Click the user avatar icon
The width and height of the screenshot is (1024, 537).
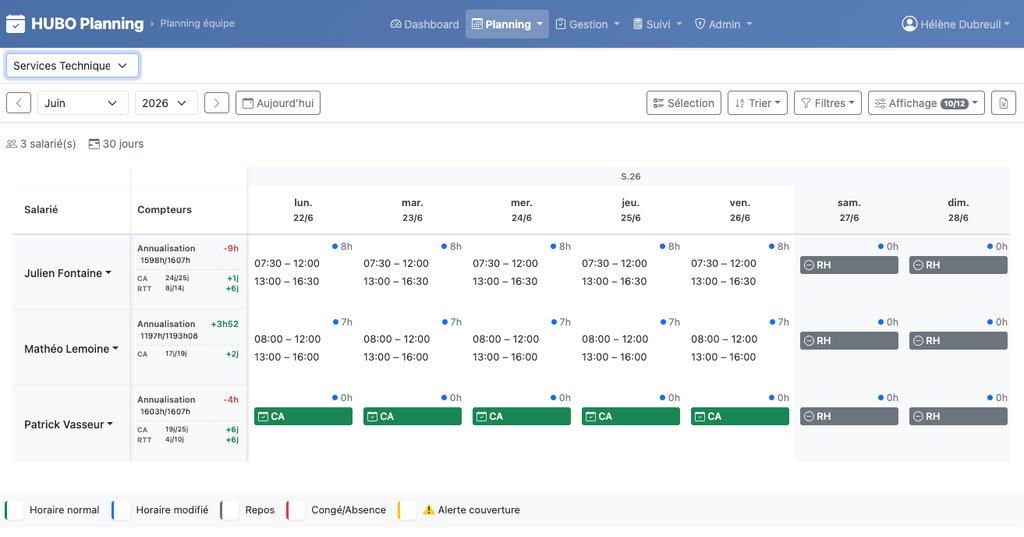[x=909, y=24]
